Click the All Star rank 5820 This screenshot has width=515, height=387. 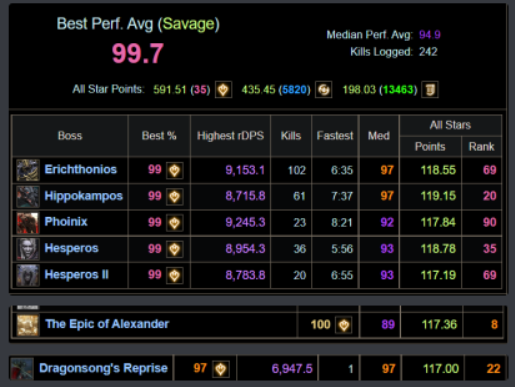click(293, 90)
